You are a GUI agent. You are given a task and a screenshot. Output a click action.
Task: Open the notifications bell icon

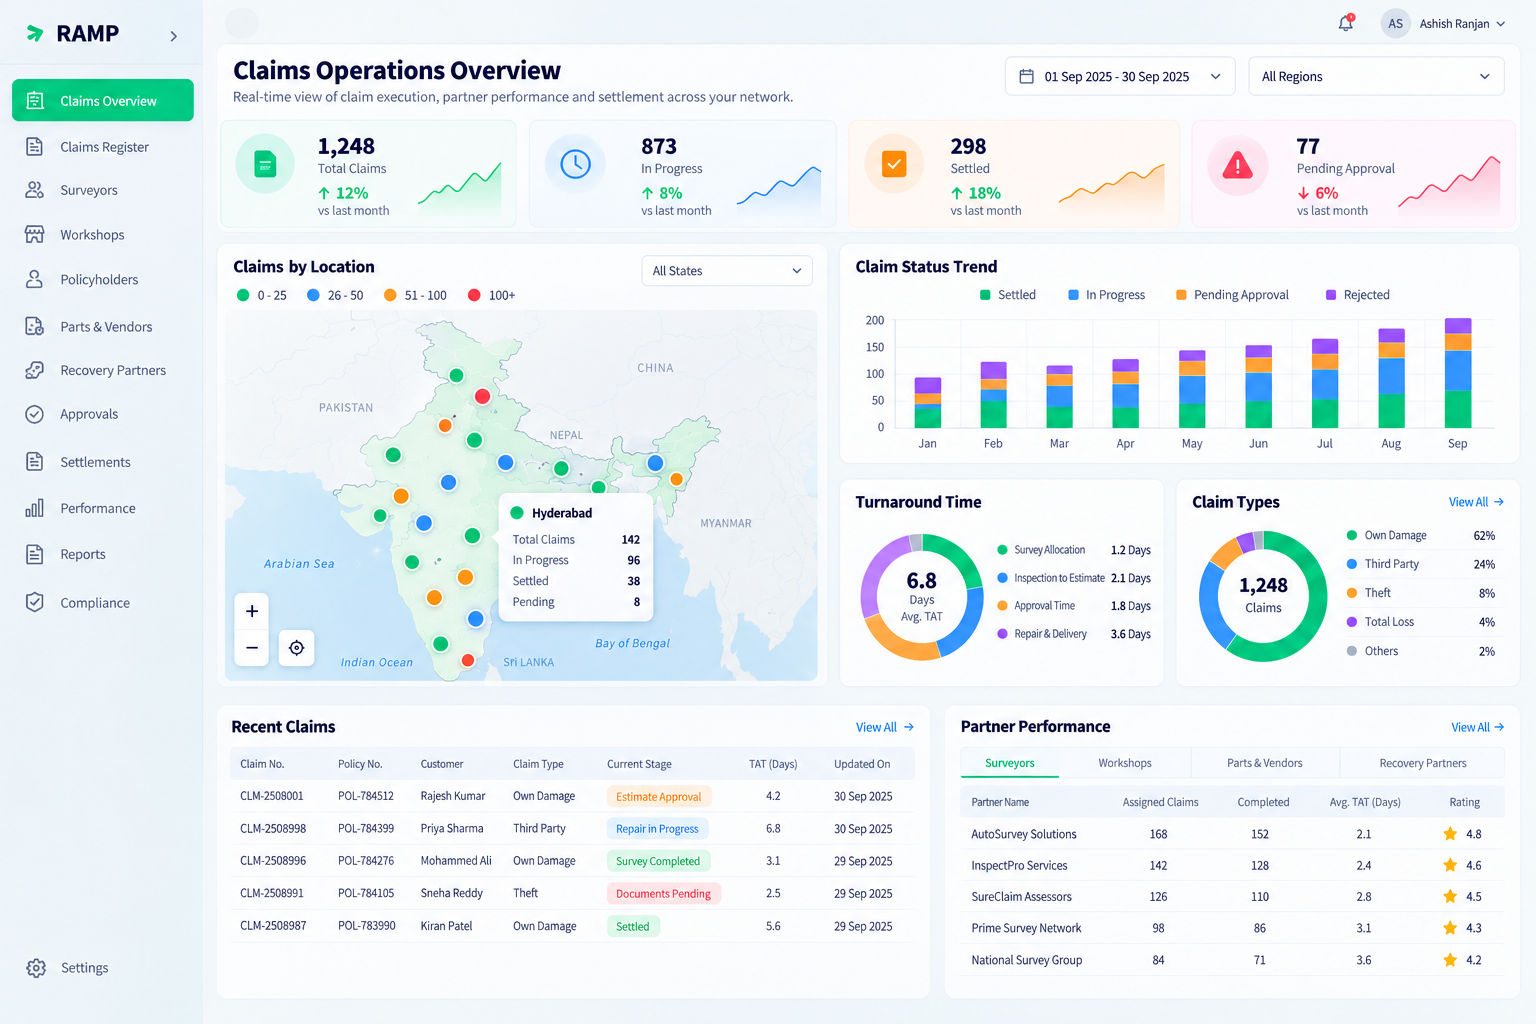1346,23
